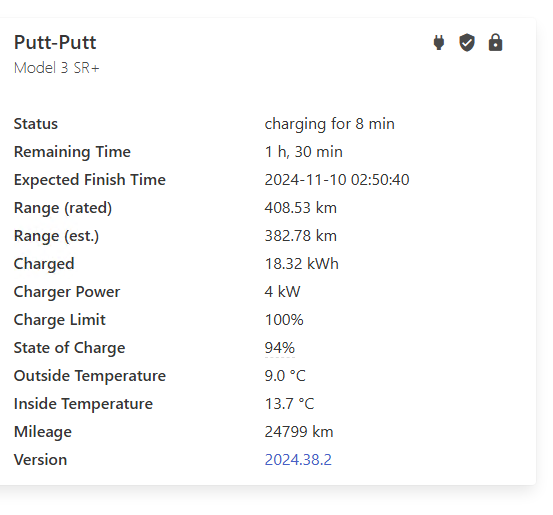Click the '1 h, 30 min' remaining time
This screenshot has width=553, height=515.
304,152
